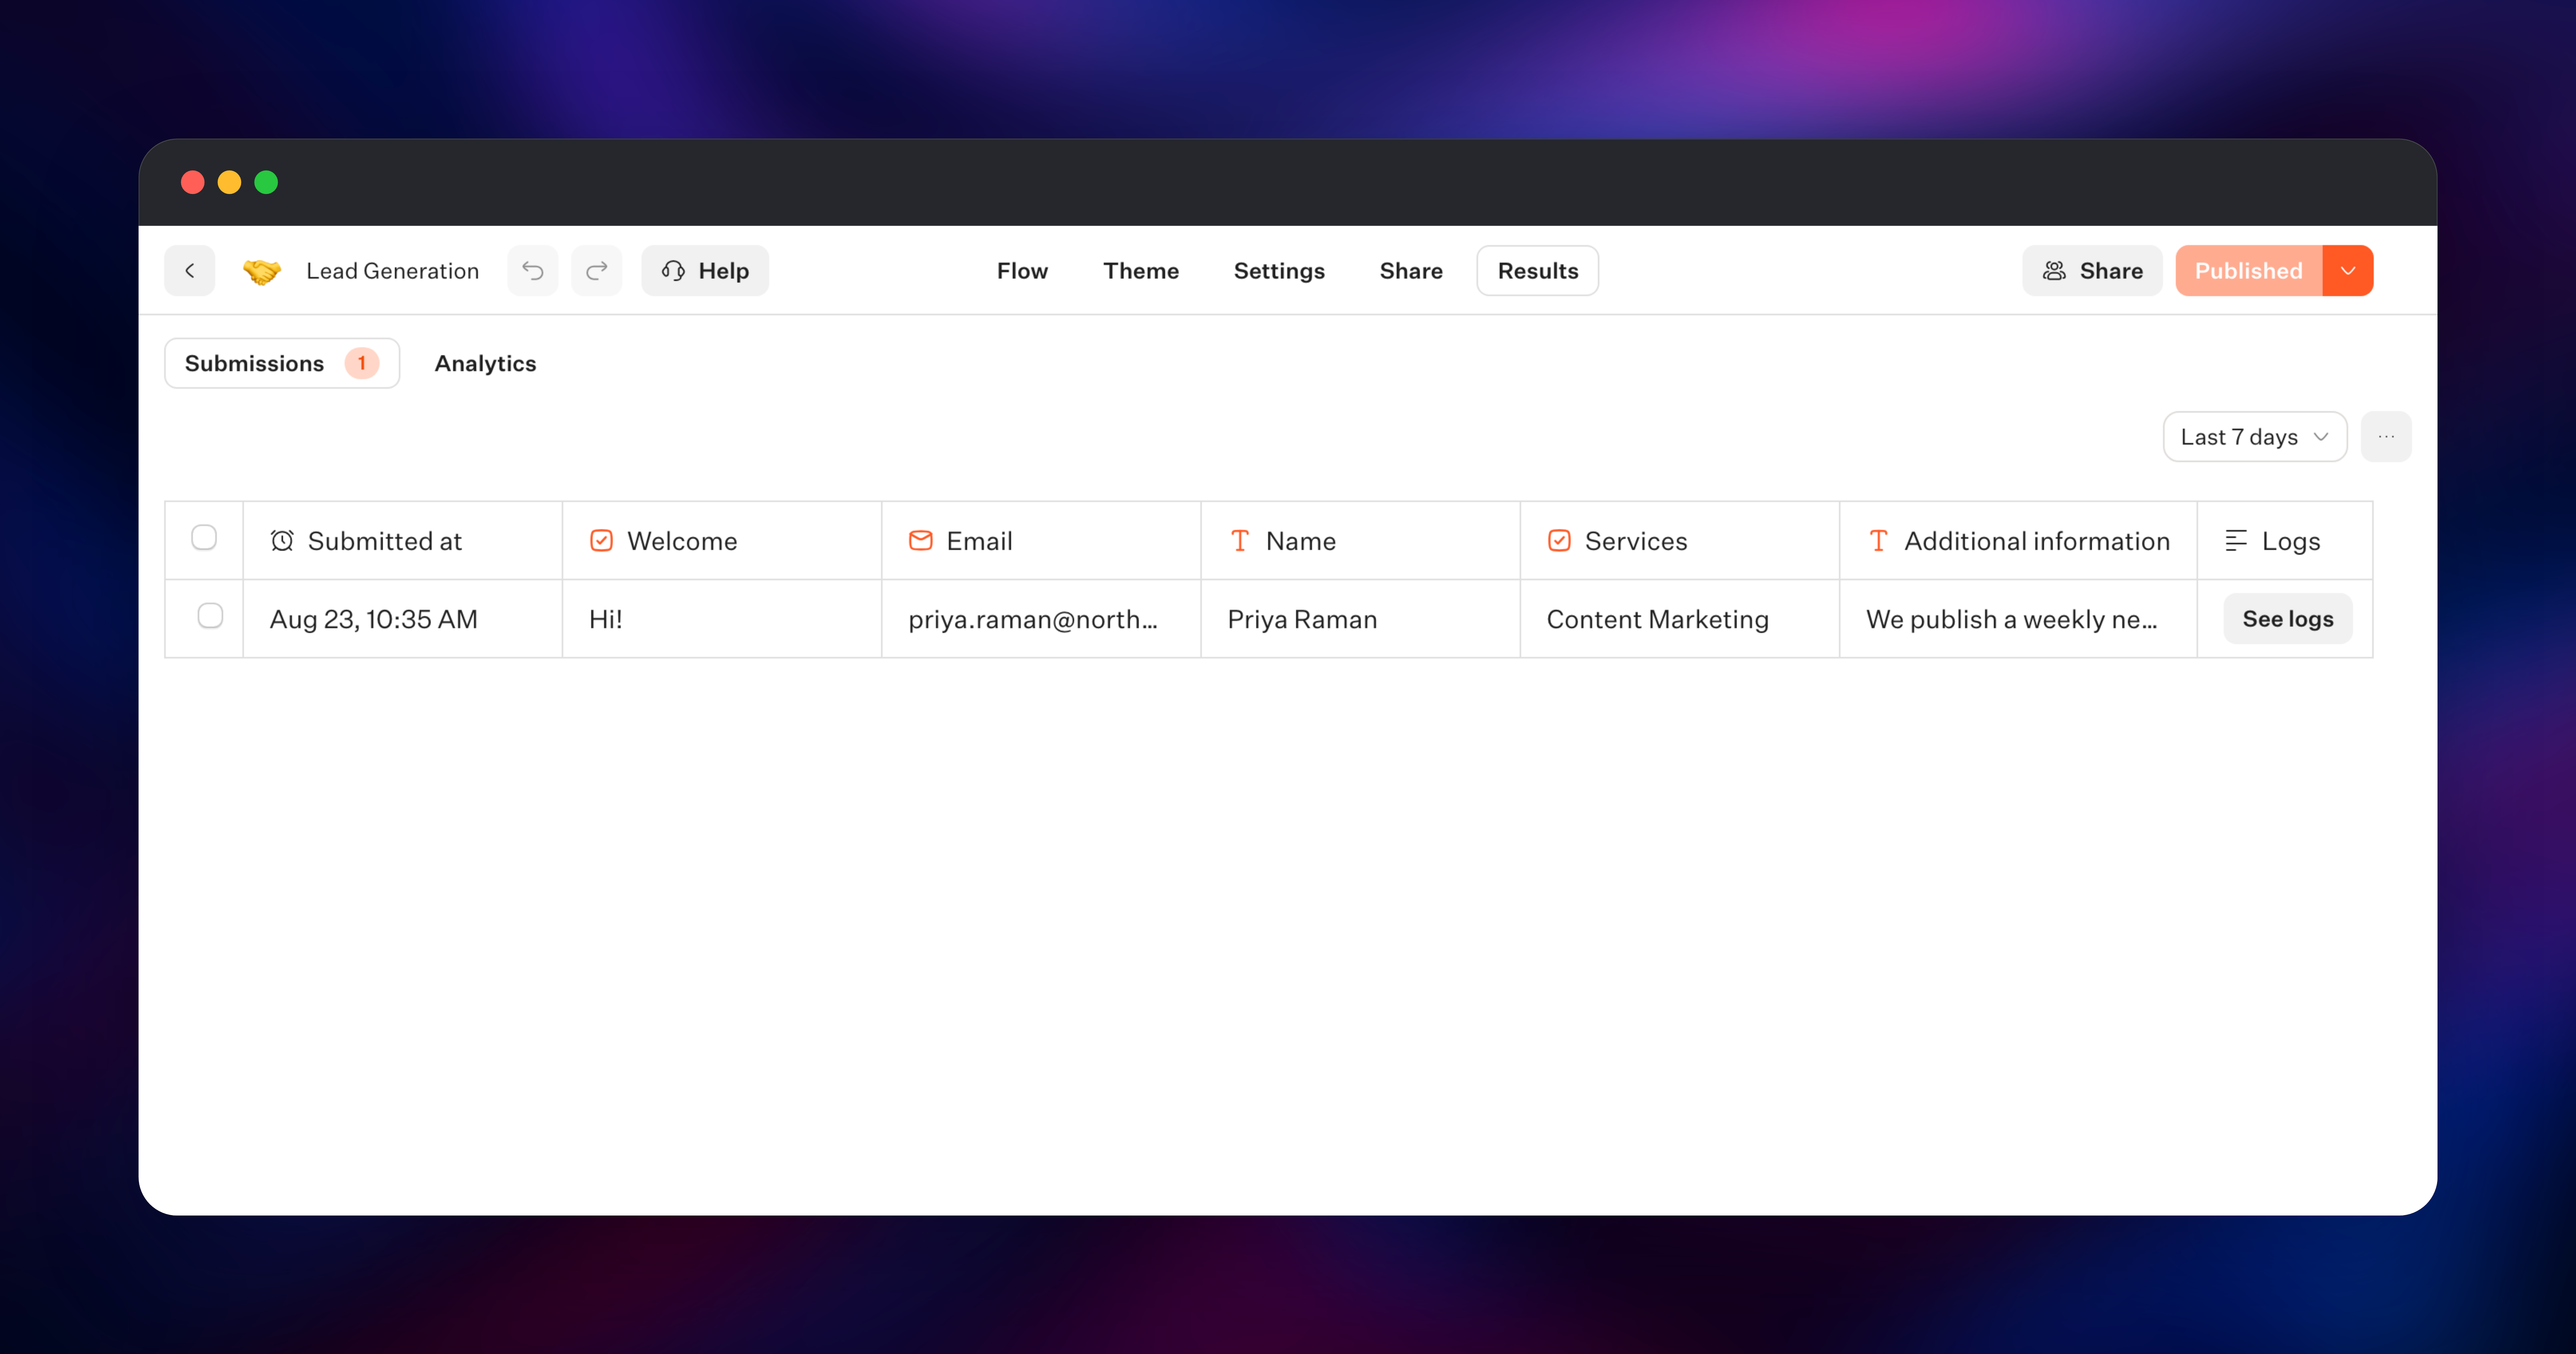Click the Share button with people icon

tap(2092, 271)
